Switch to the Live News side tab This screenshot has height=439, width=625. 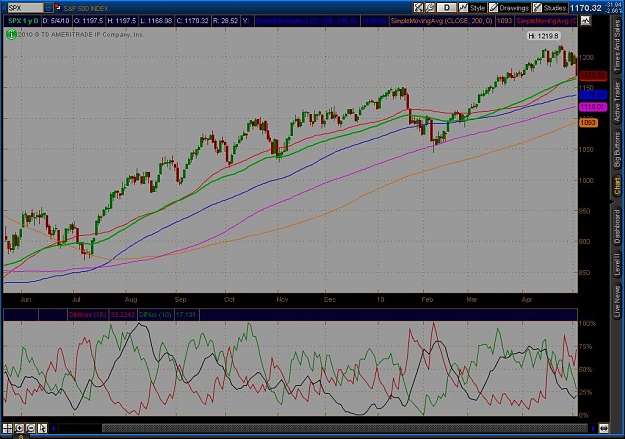[x=617, y=299]
